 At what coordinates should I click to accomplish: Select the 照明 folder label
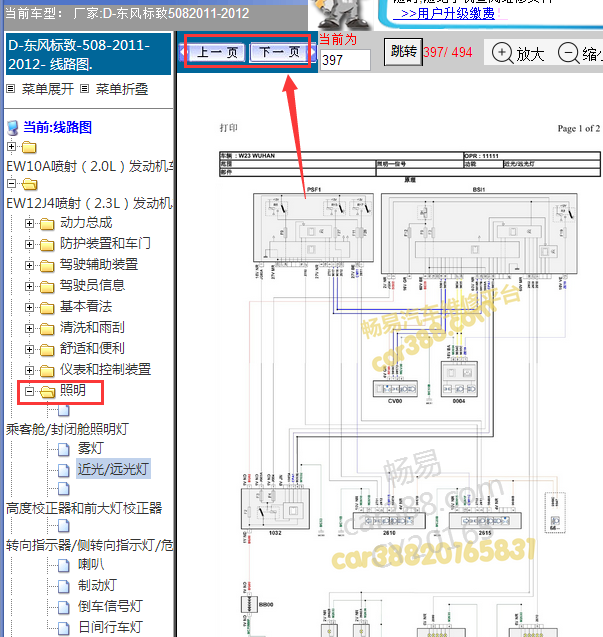[x=73, y=390]
